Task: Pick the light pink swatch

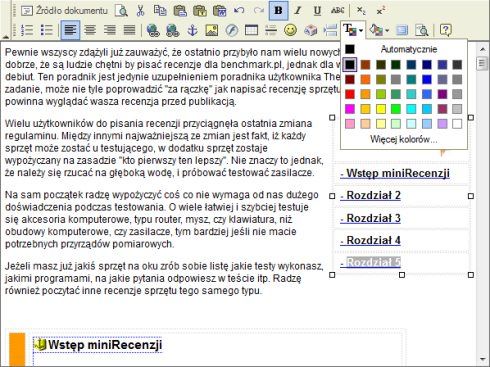Action: [x=350, y=124]
